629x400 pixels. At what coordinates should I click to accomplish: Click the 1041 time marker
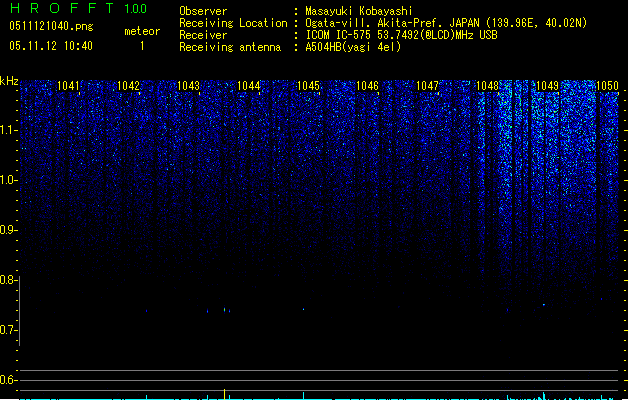pyautogui.click(x=68, y=86)
